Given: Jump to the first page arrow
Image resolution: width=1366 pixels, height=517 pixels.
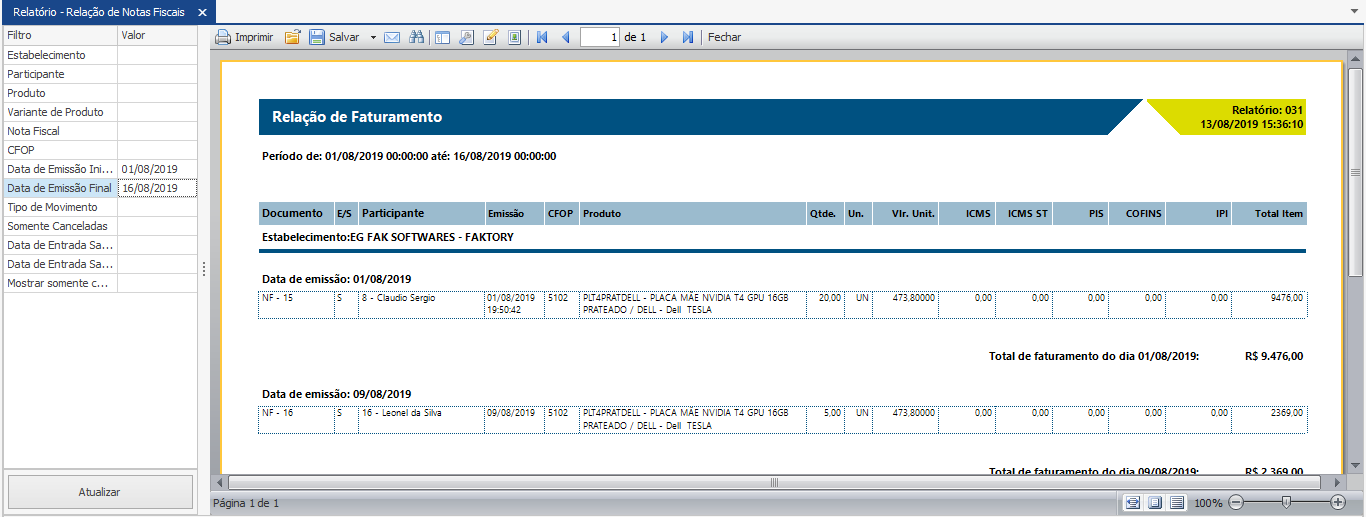Looking at the screenshot, I should coord(542,37).
